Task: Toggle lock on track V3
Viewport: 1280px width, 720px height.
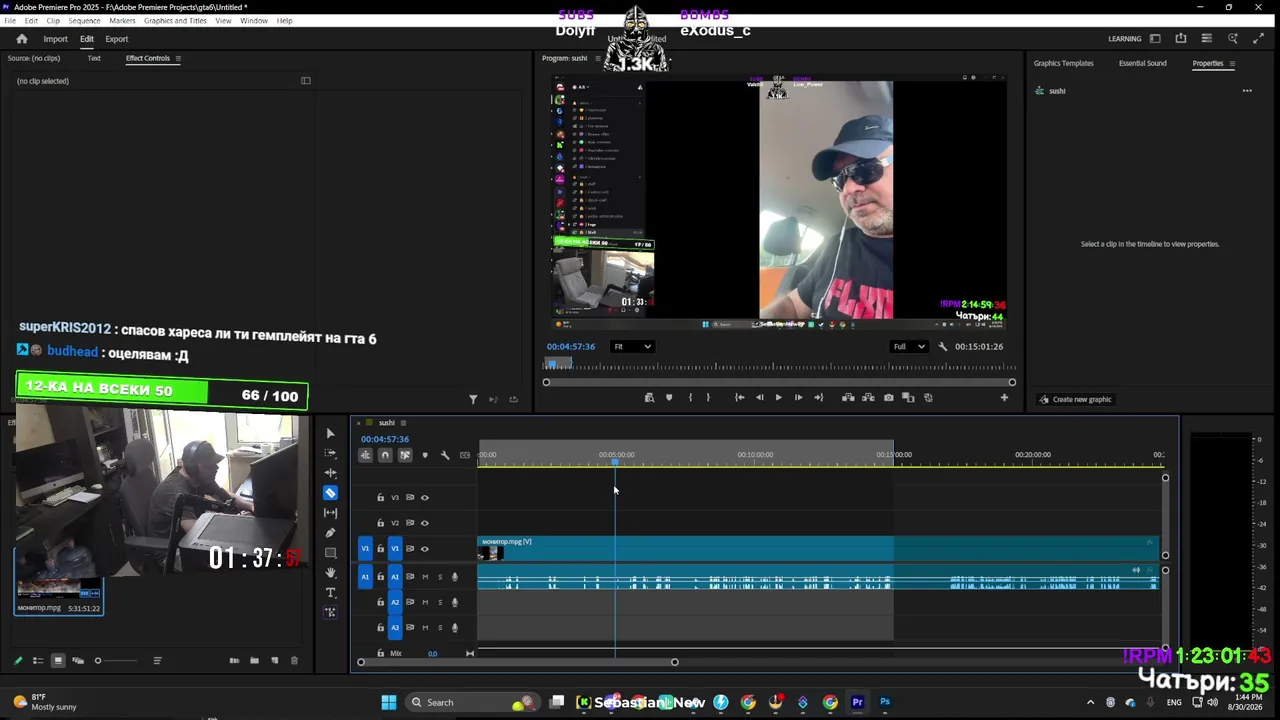Action: [x=380, y=497]
